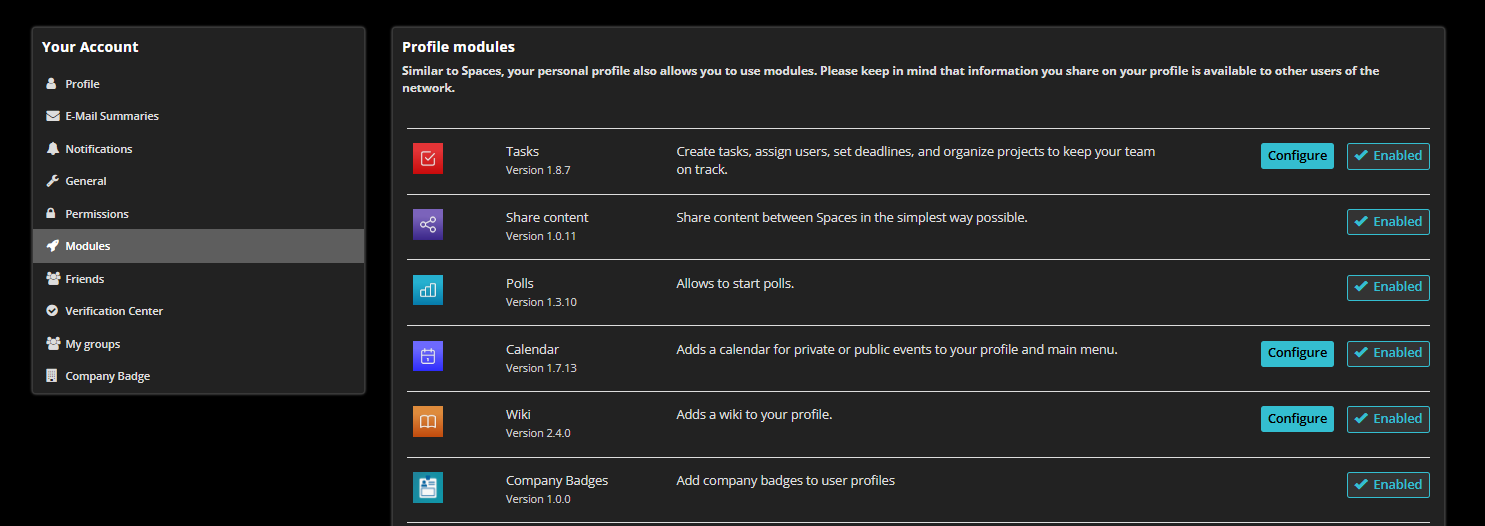The image size is (1485, 526).
Task: Disable the Wiki module Enabled toggle
Action: 1388,419
